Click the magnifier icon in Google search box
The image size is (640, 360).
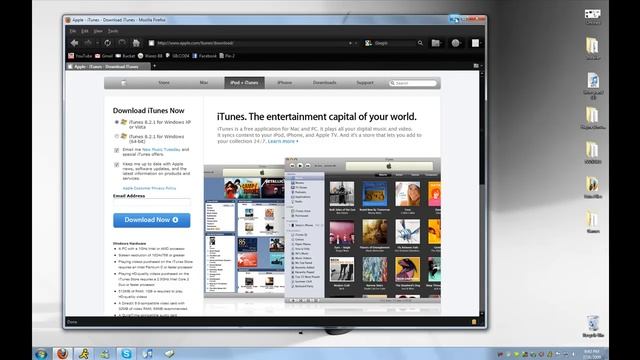(420, 43)
